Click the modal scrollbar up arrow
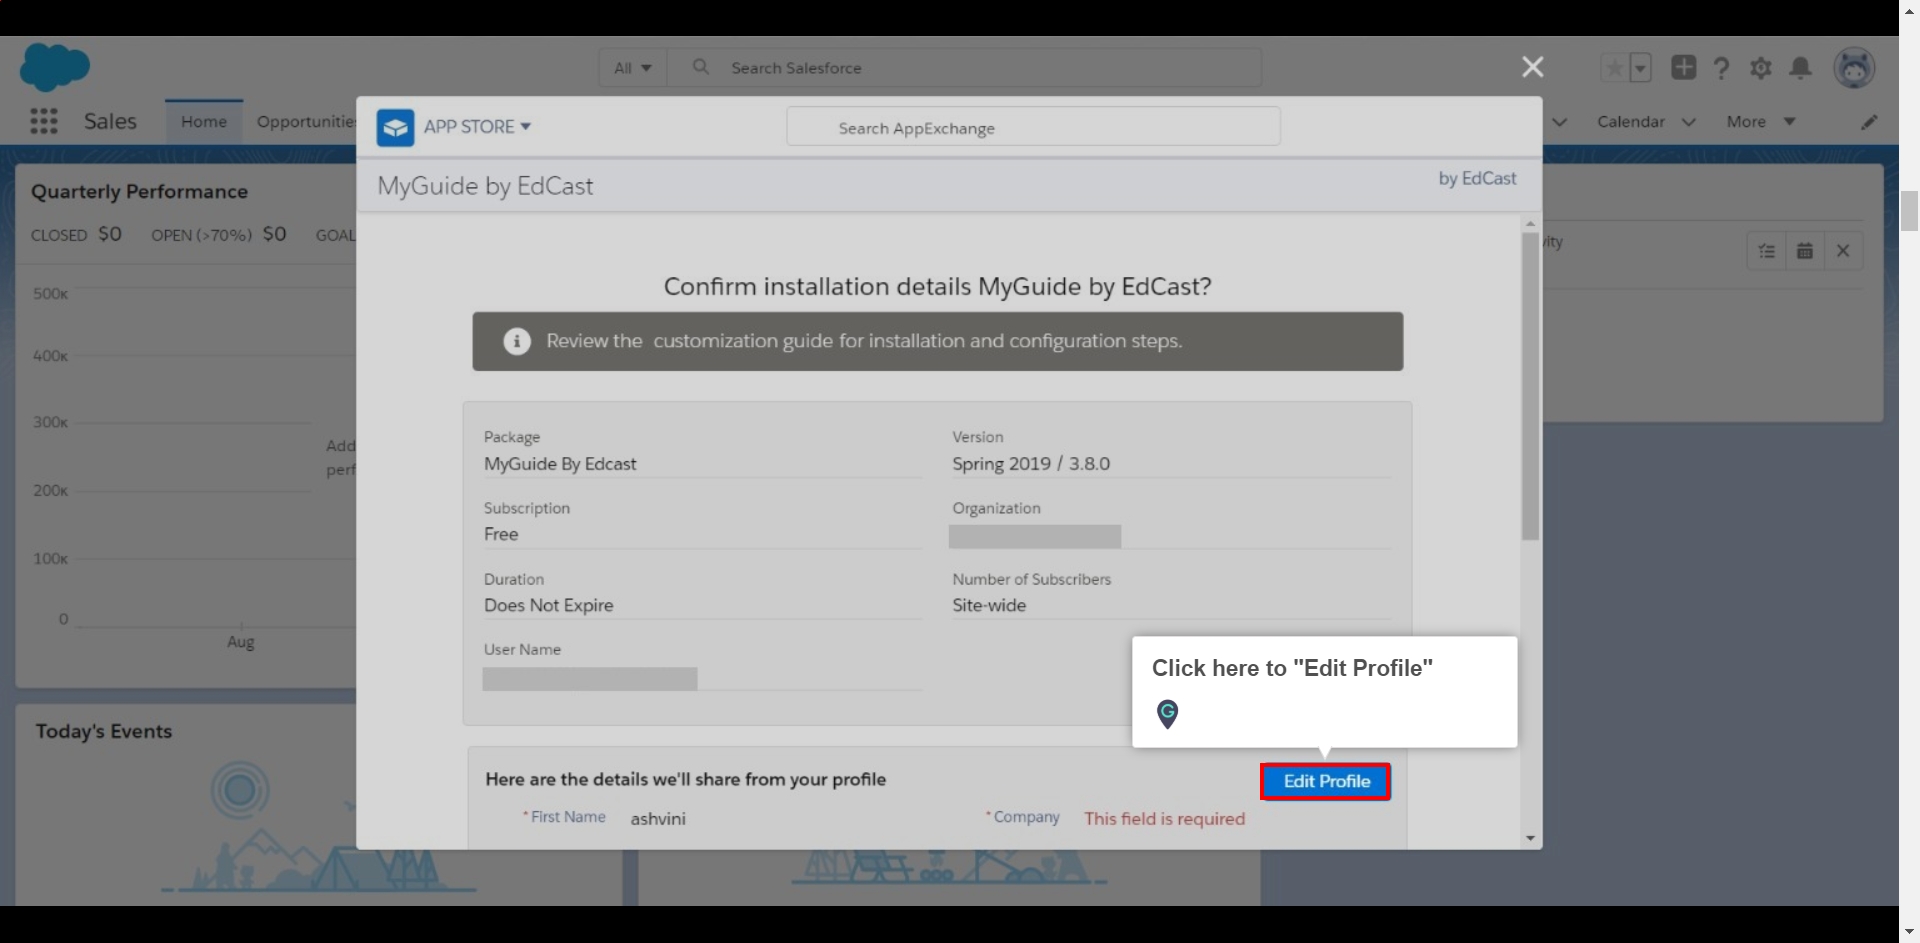 tap(1530, 223)
